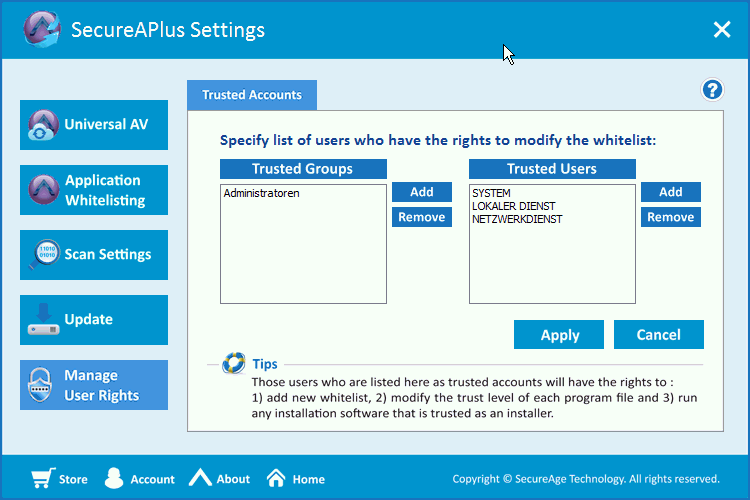The width and height of the screenshot is (750, 500).
Task: Open the Application Whitelisting section
Action: pos(94,190)
